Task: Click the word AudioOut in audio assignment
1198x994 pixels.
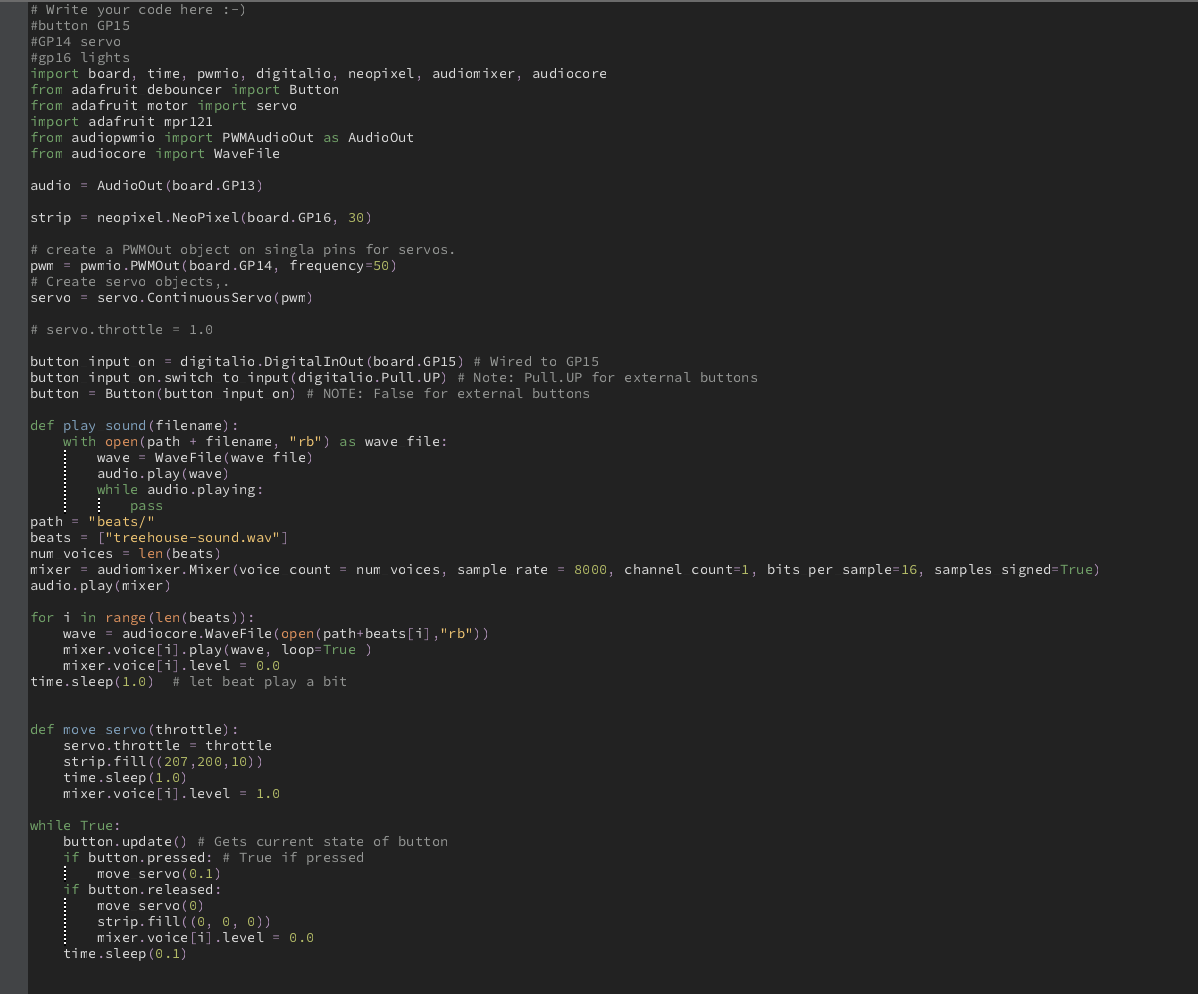Action: [132, 185]
